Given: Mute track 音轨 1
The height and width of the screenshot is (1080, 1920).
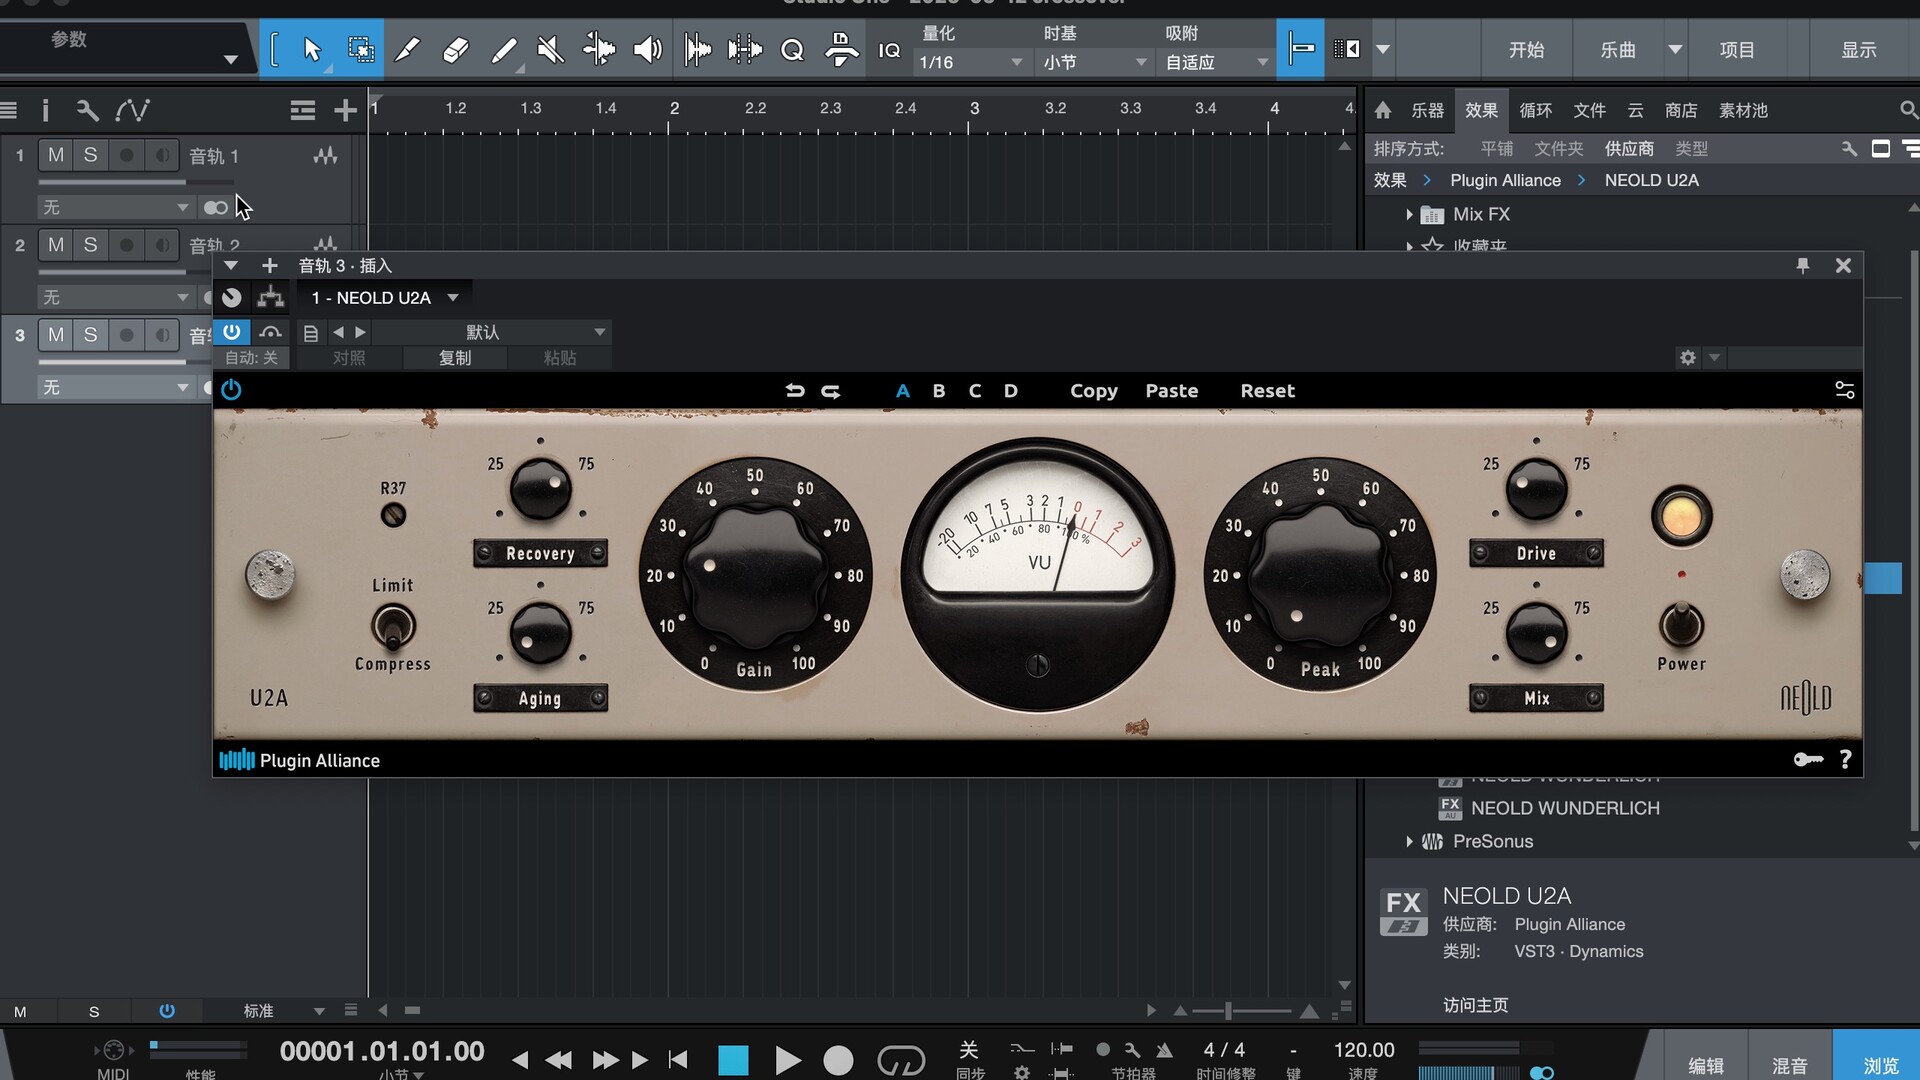Looking at the screenshot, I should 56,155.
